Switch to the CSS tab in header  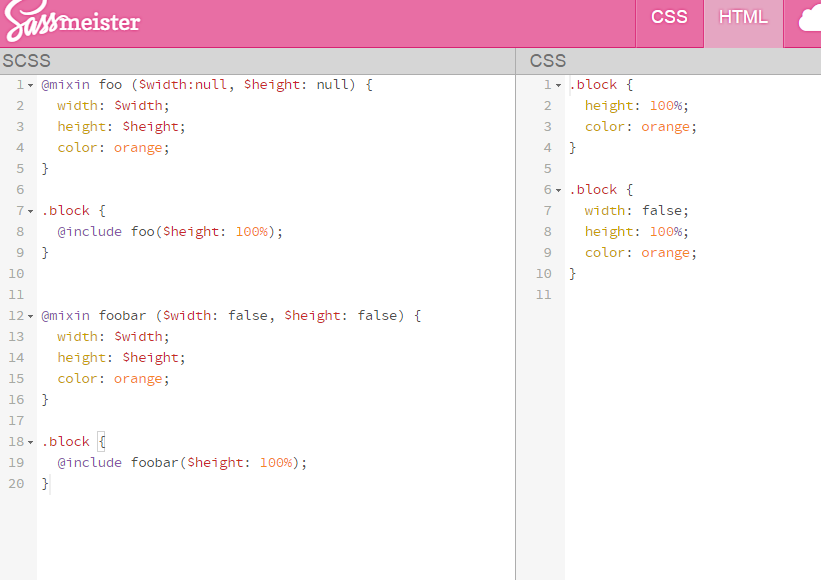coord(669,17)
